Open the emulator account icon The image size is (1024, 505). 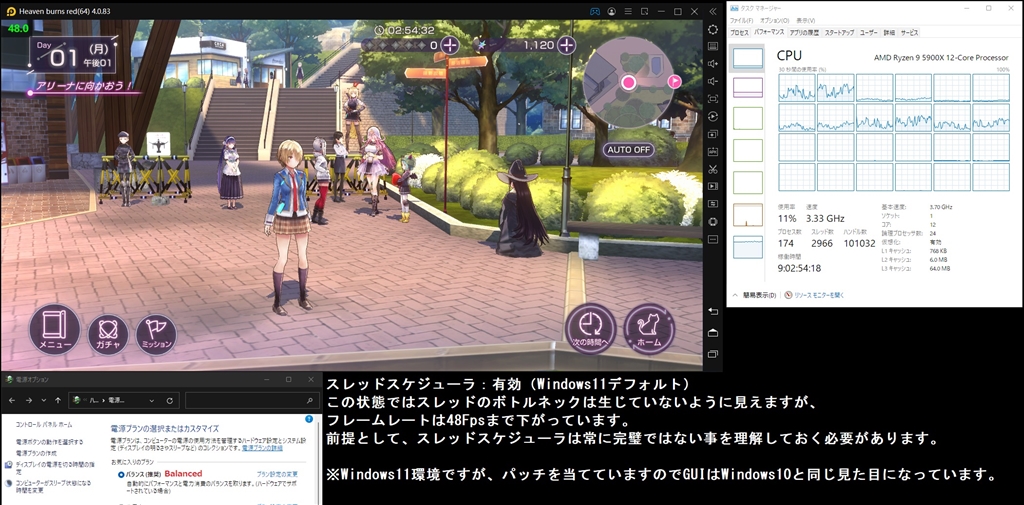611,11
